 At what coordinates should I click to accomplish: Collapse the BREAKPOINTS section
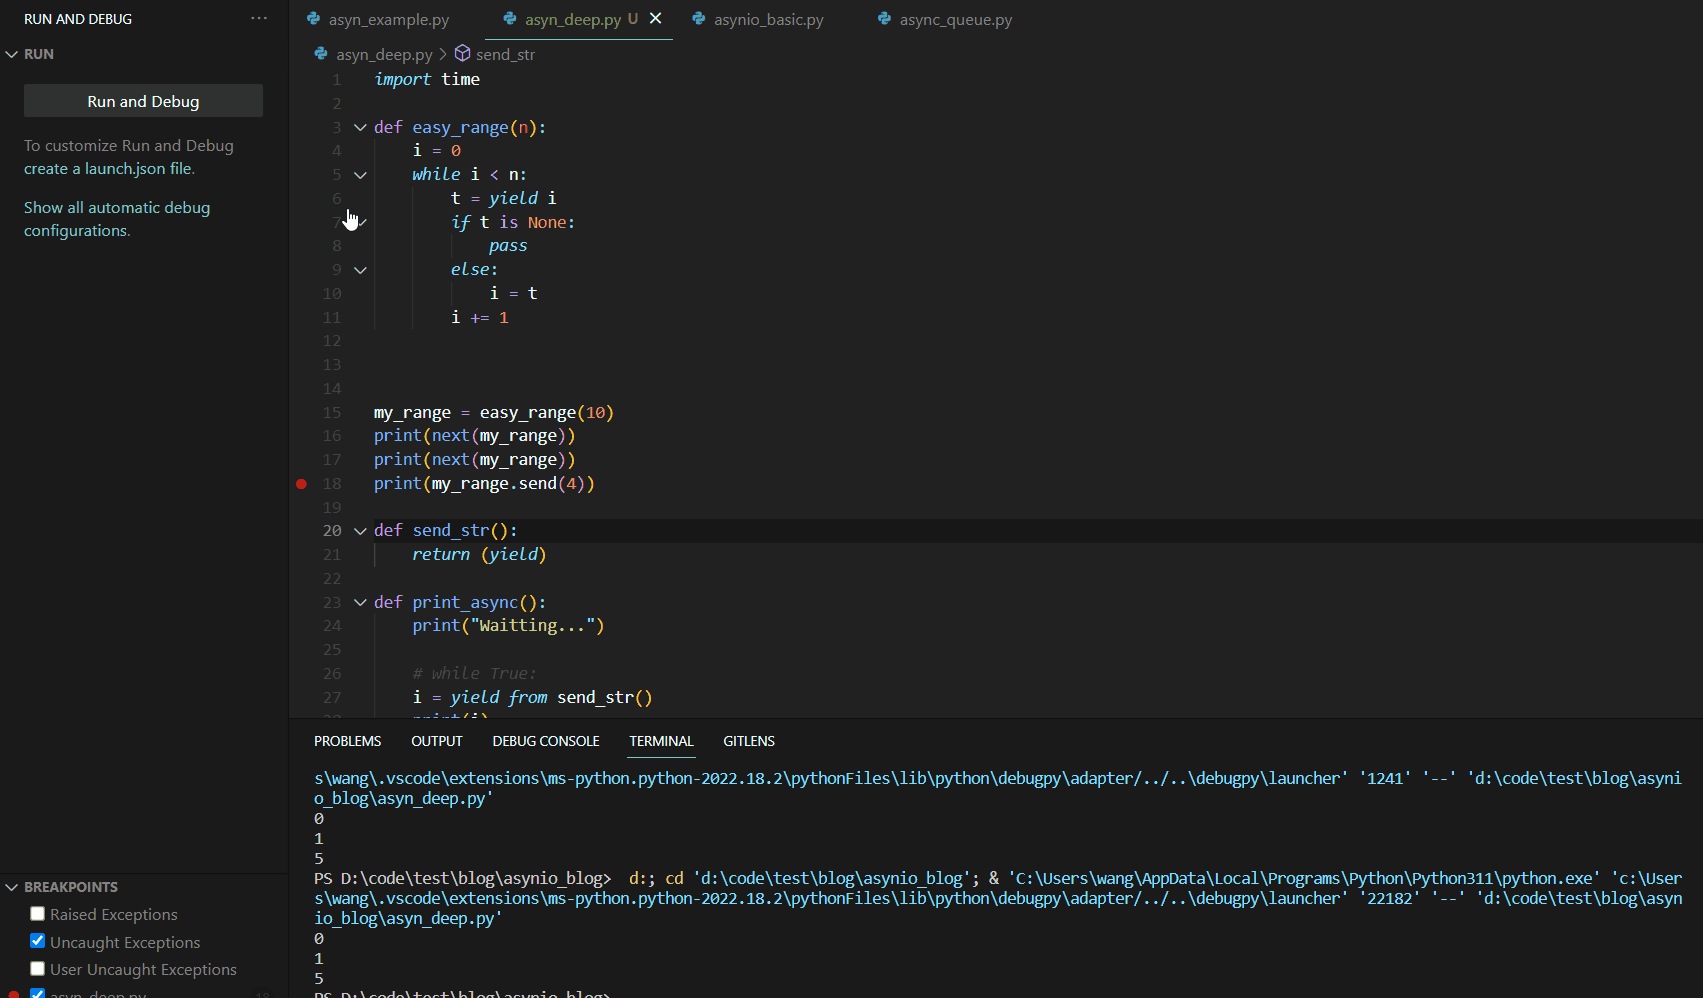[x=12, y=887]
